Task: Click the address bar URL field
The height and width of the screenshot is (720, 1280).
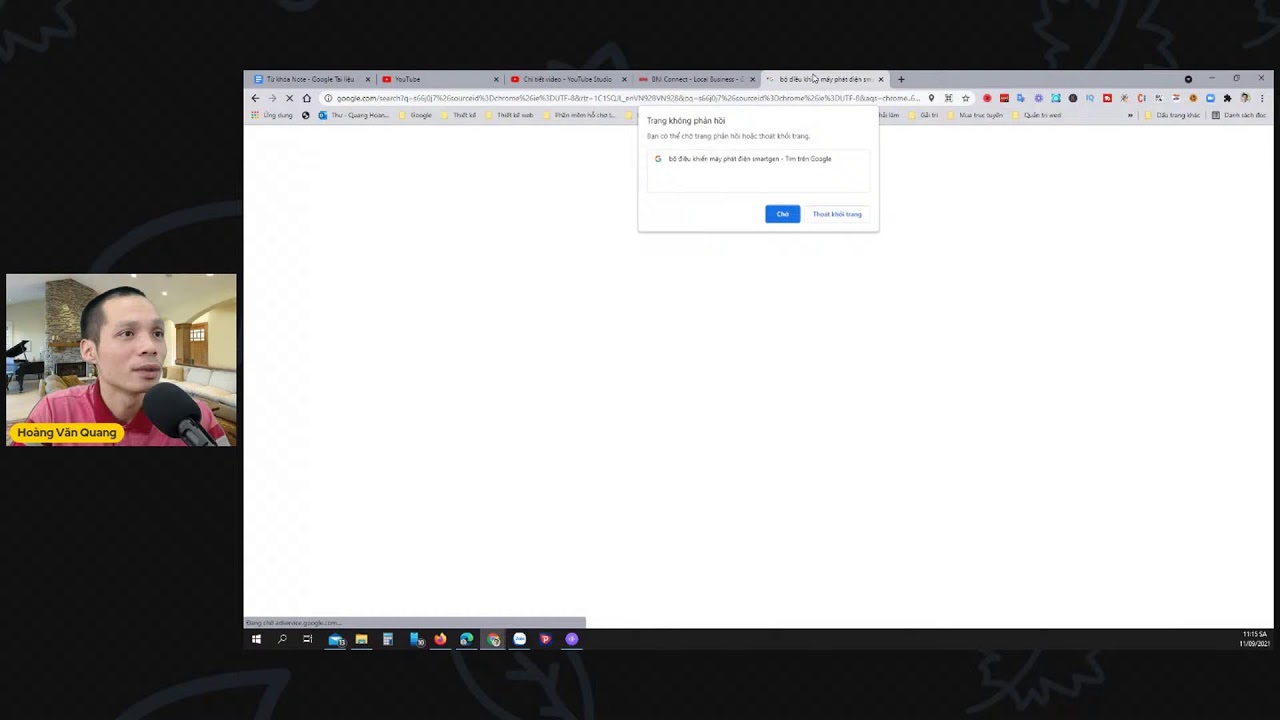Action: point(627,98)
